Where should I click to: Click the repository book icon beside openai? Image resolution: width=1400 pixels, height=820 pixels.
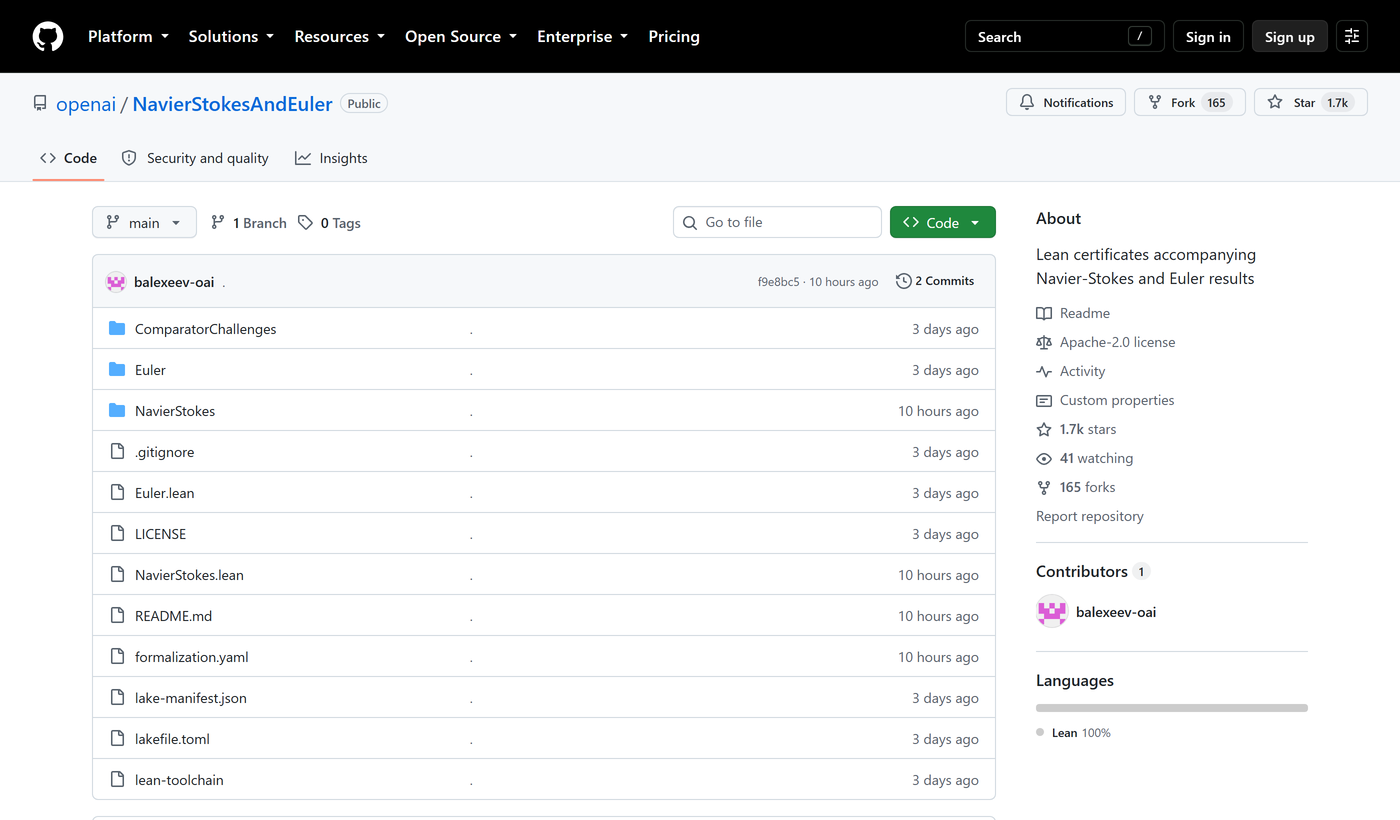pyautogui.click(x=40, y=104)
